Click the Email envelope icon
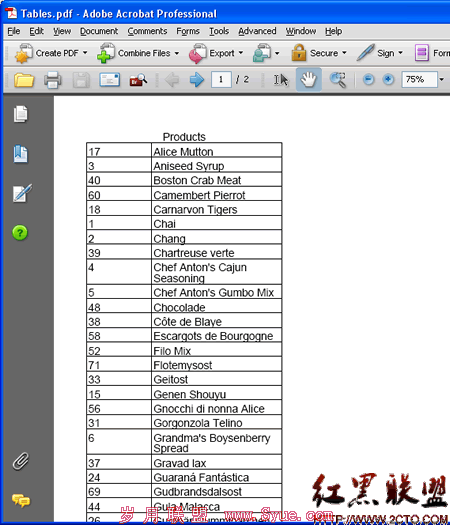Screen dimensions: 450x525 pyautogui.click(x=109, y=80)
